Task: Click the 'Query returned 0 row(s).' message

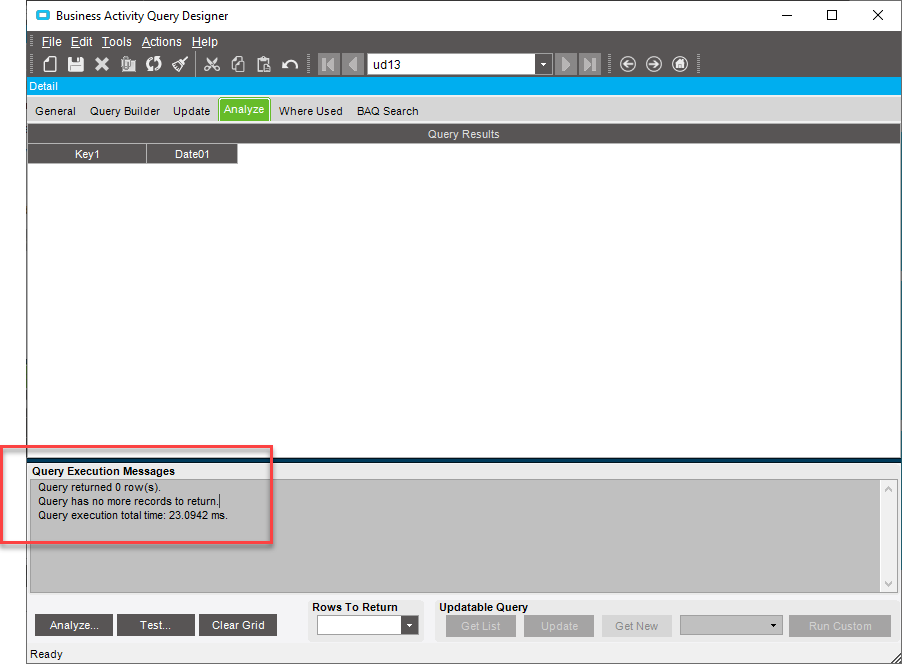Action: coord(100,487)
